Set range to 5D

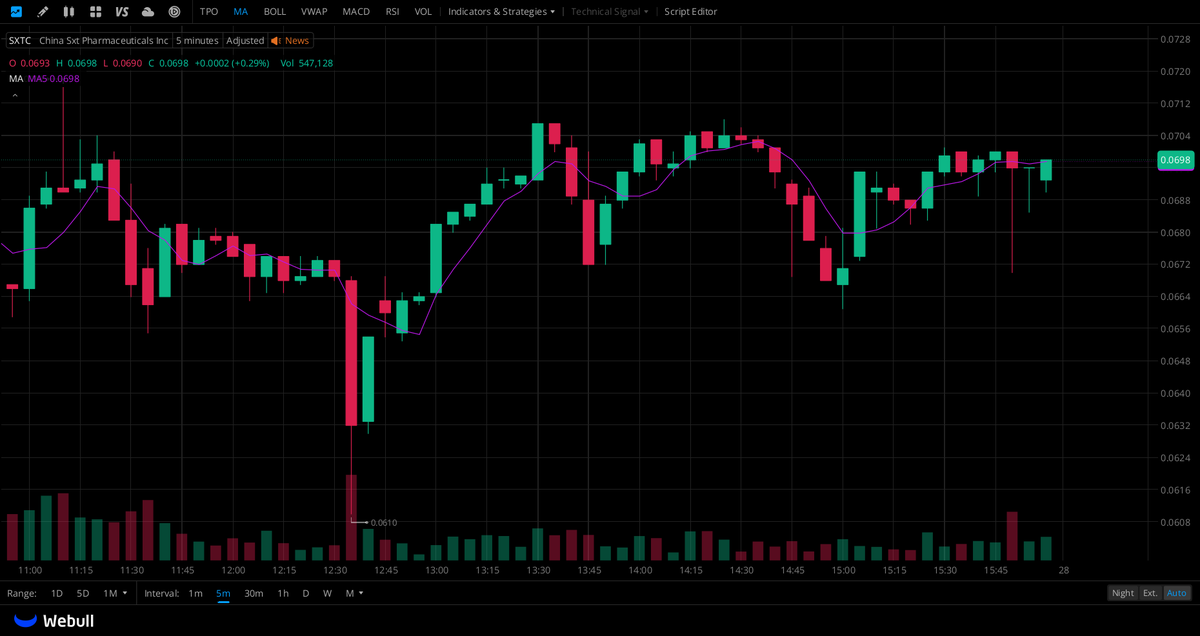coord(83,593)
